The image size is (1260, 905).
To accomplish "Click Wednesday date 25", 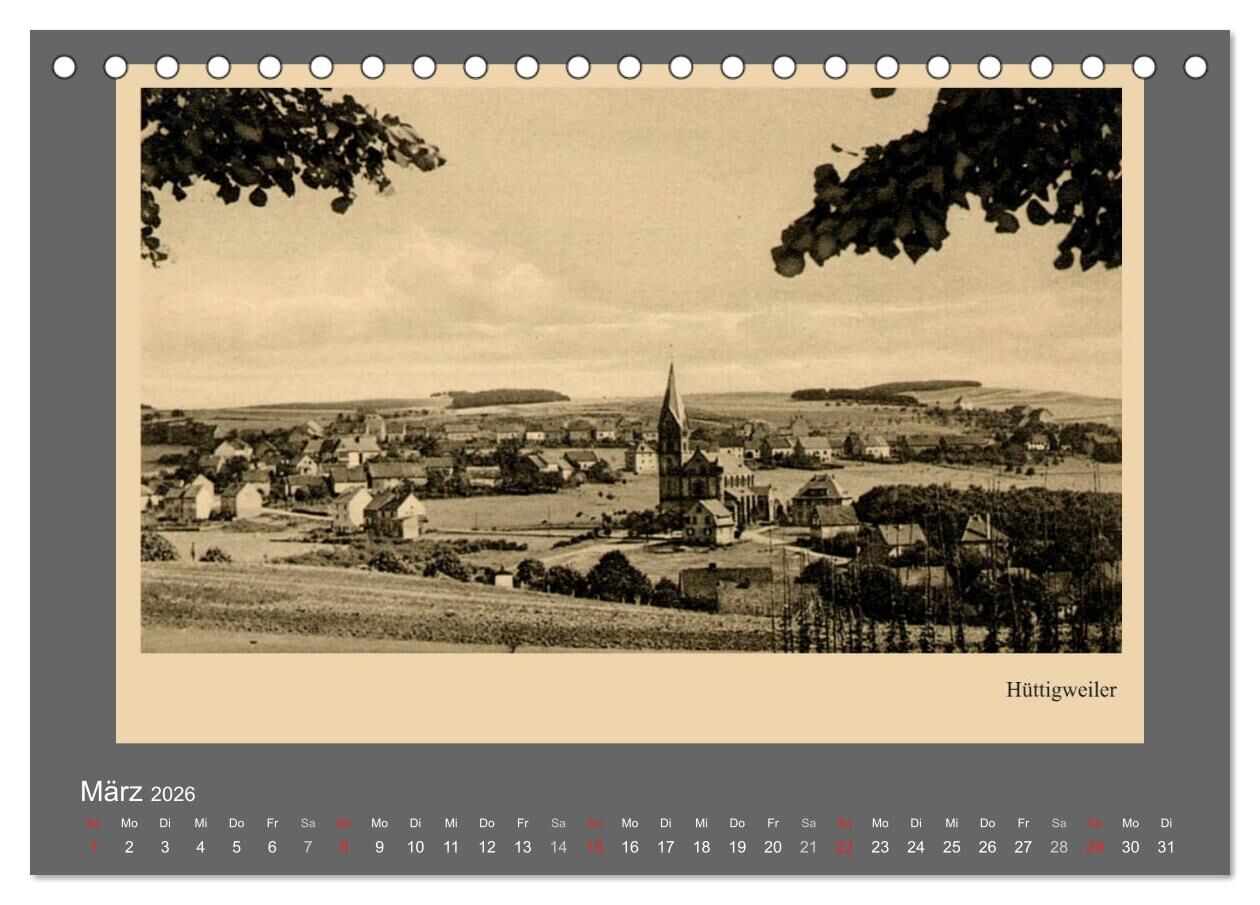I will coord(951,847).
